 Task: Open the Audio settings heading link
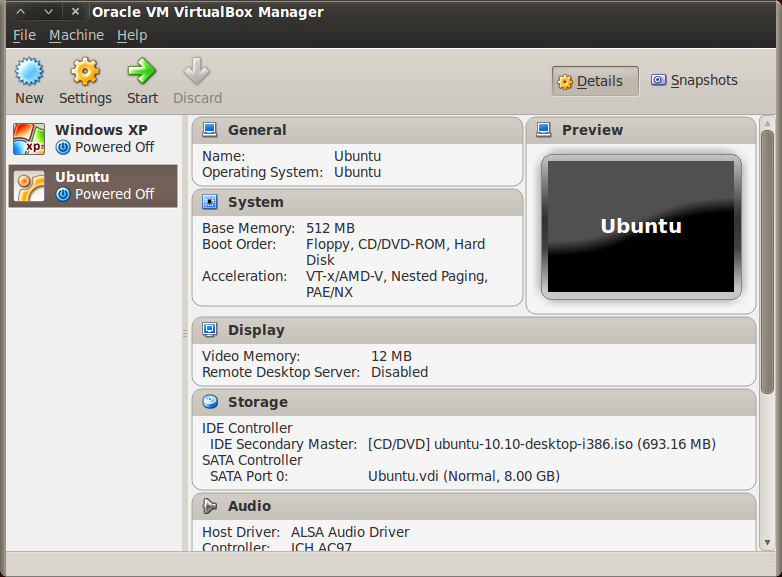click(249, 506)
